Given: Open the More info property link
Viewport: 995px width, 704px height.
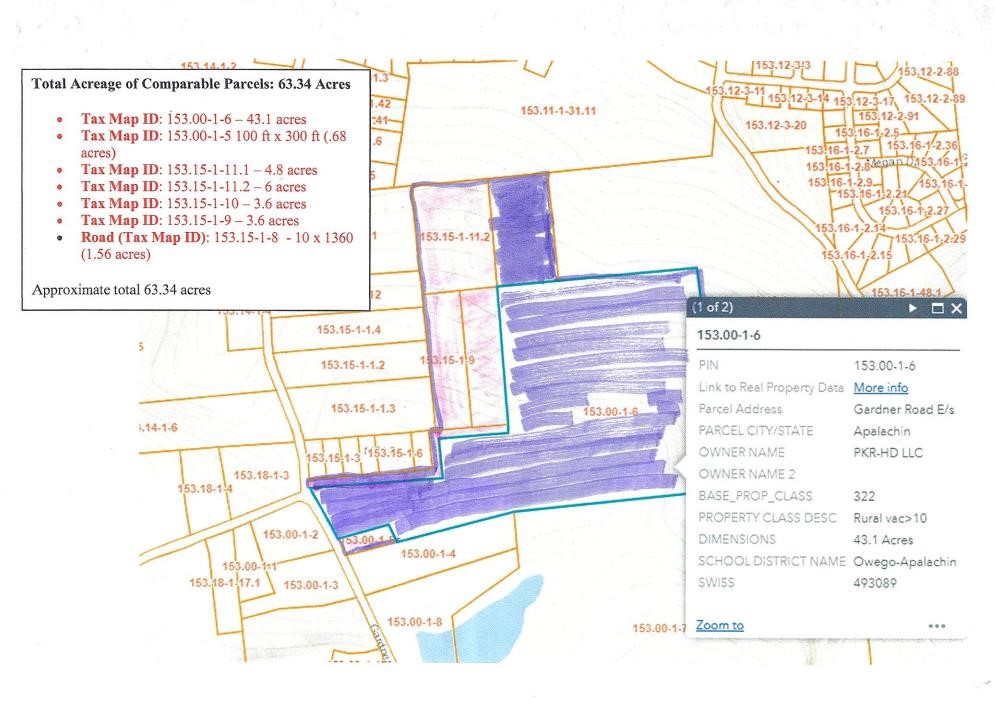Looking at the screenshot, I should click(x=880, y=387).
